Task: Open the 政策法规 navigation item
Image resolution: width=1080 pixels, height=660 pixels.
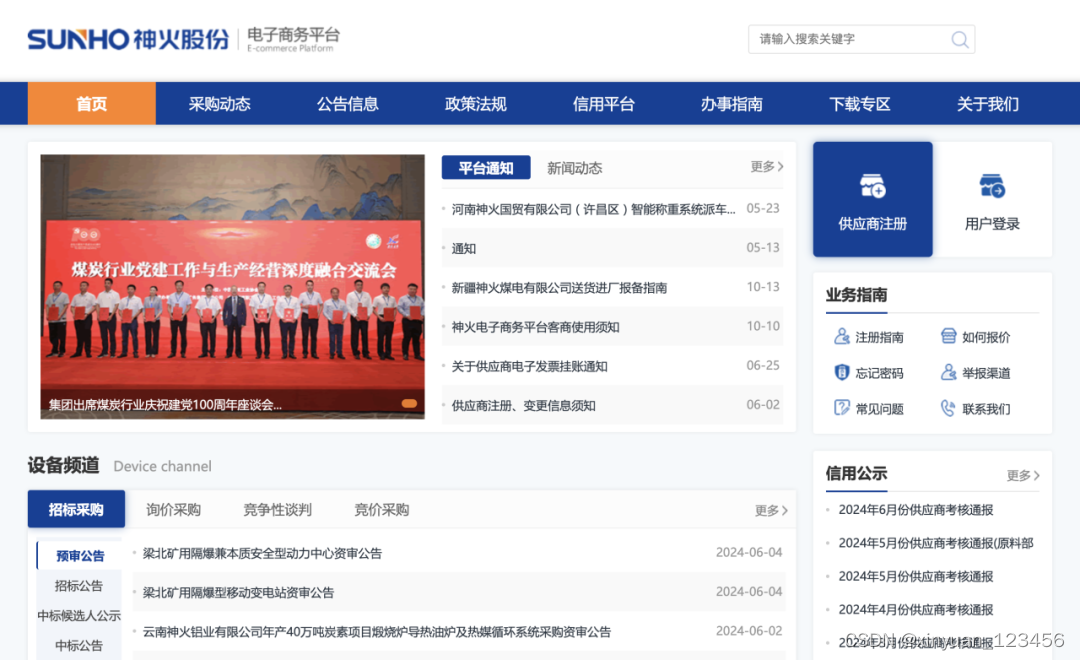Action: 476,103
